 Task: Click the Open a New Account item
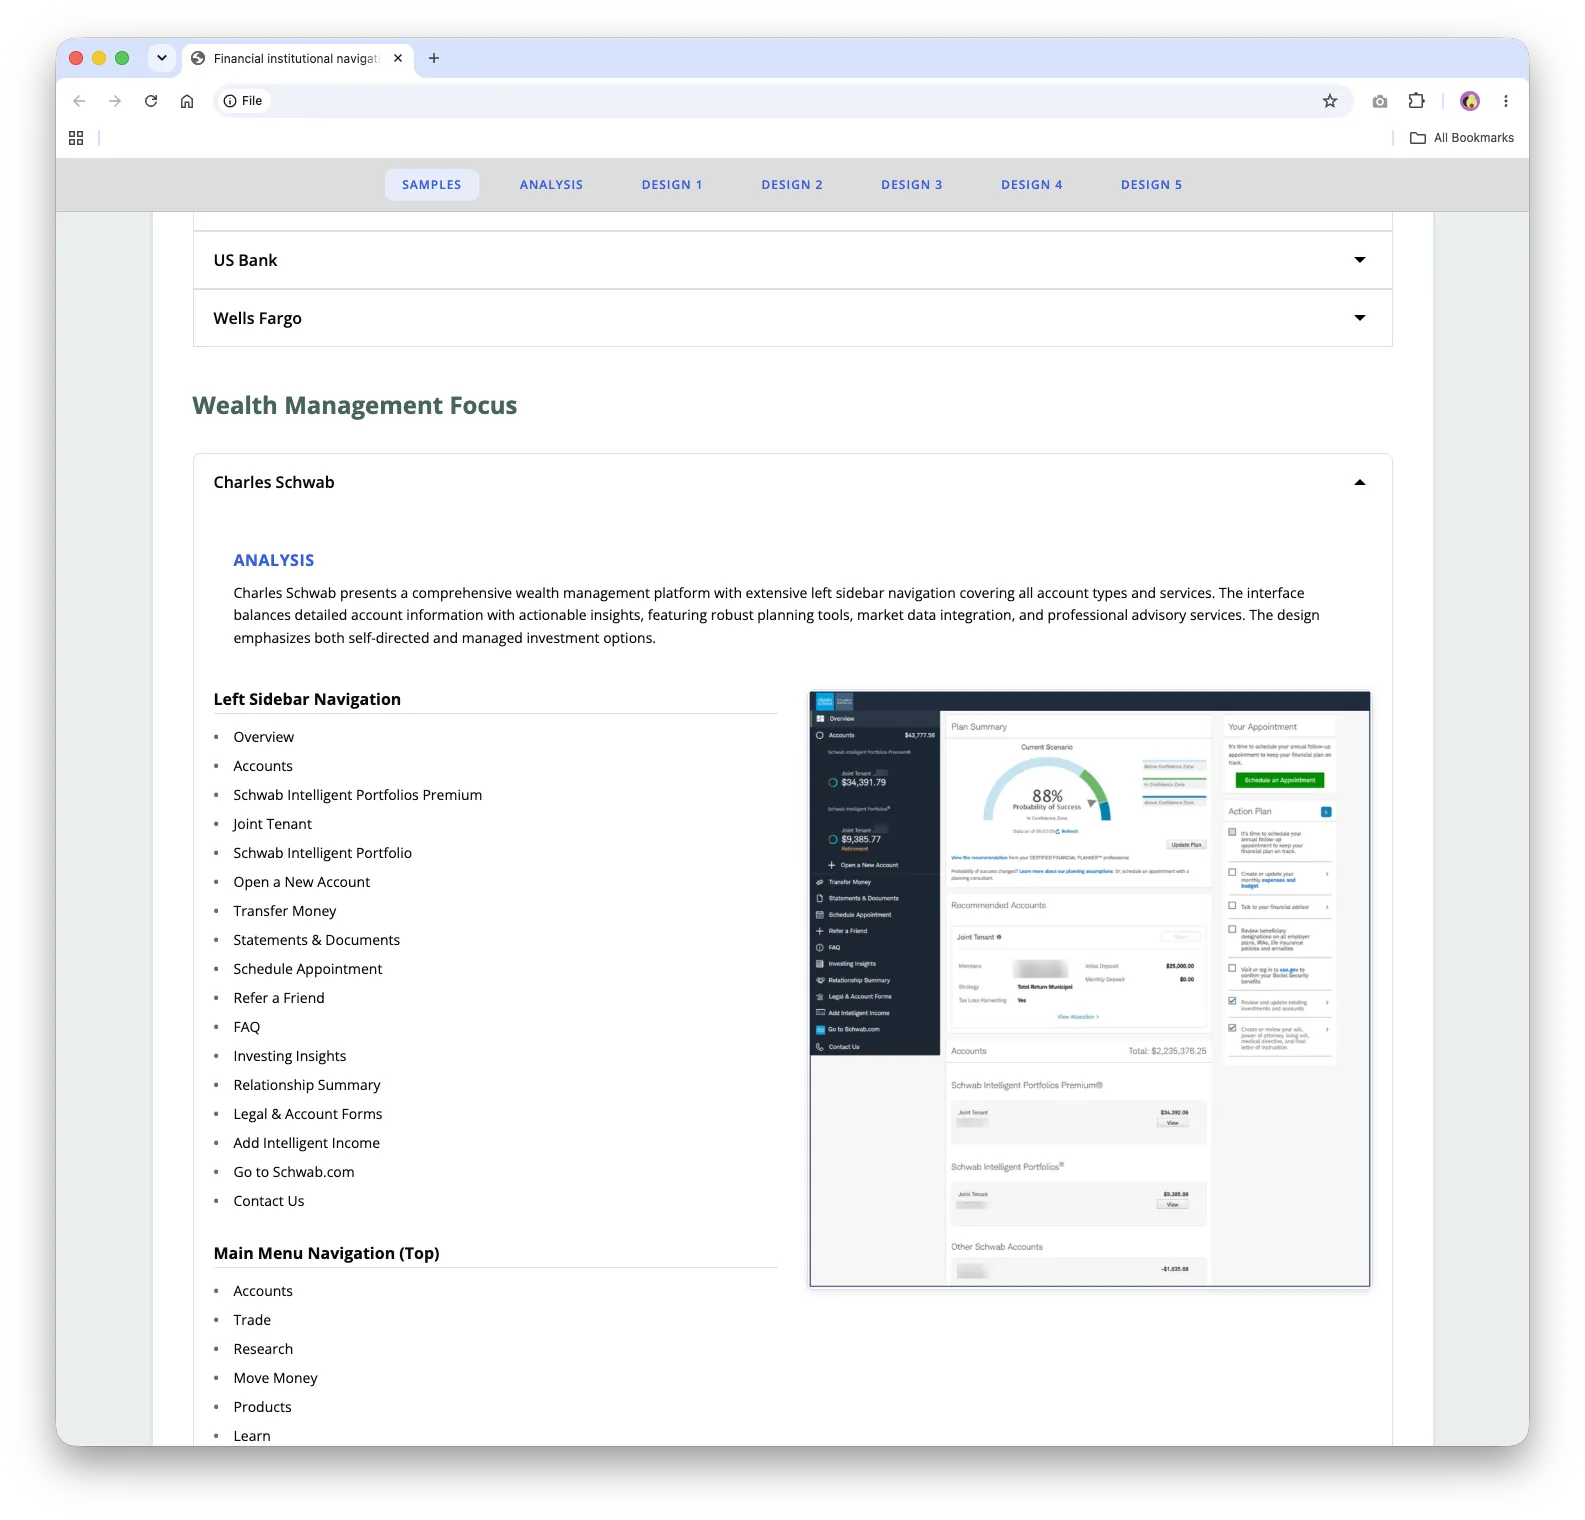(302, 882)
